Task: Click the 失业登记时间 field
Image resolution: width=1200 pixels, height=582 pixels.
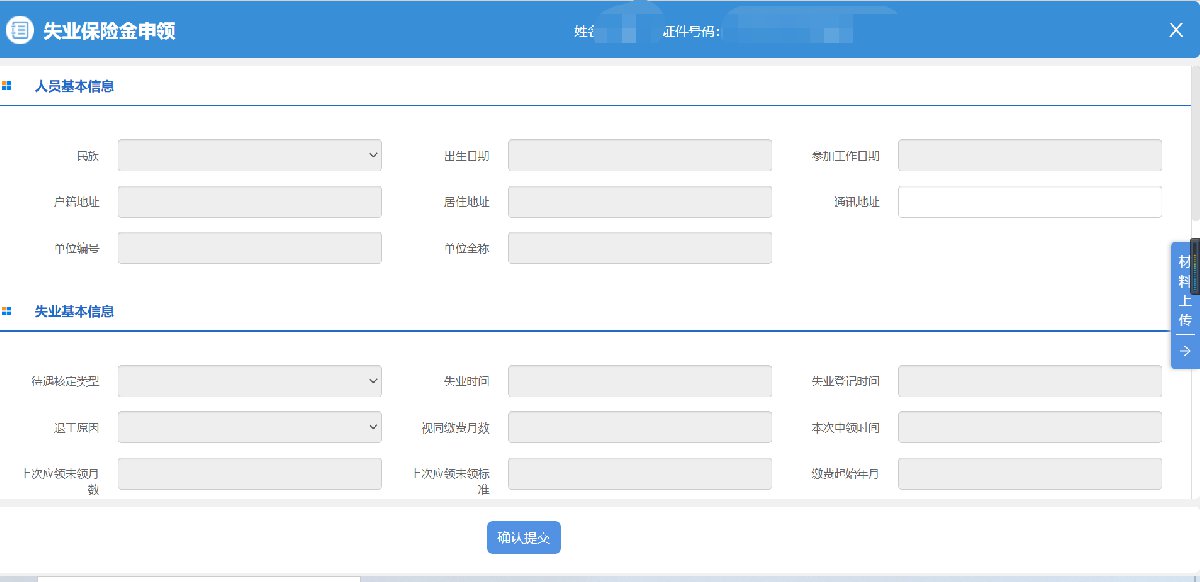Action: point(1029,381)
